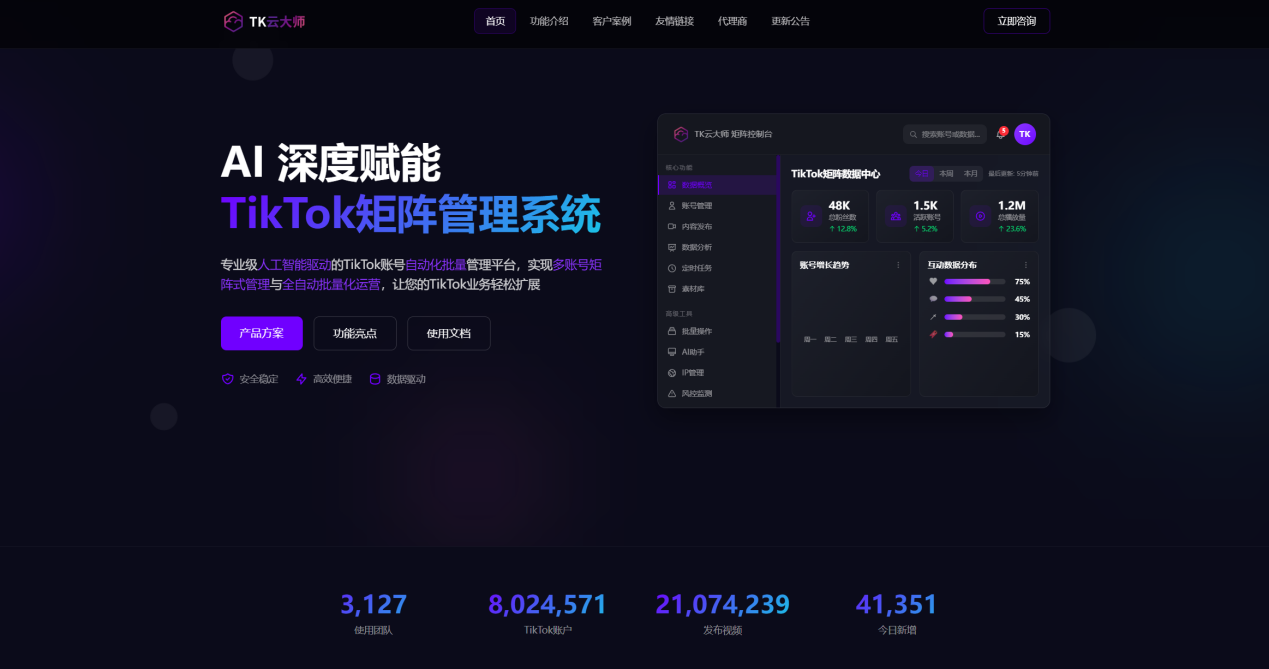The width and height of the screenshot is (1269, 669).
Task: Click the account search input field
Action: (945, 134)
